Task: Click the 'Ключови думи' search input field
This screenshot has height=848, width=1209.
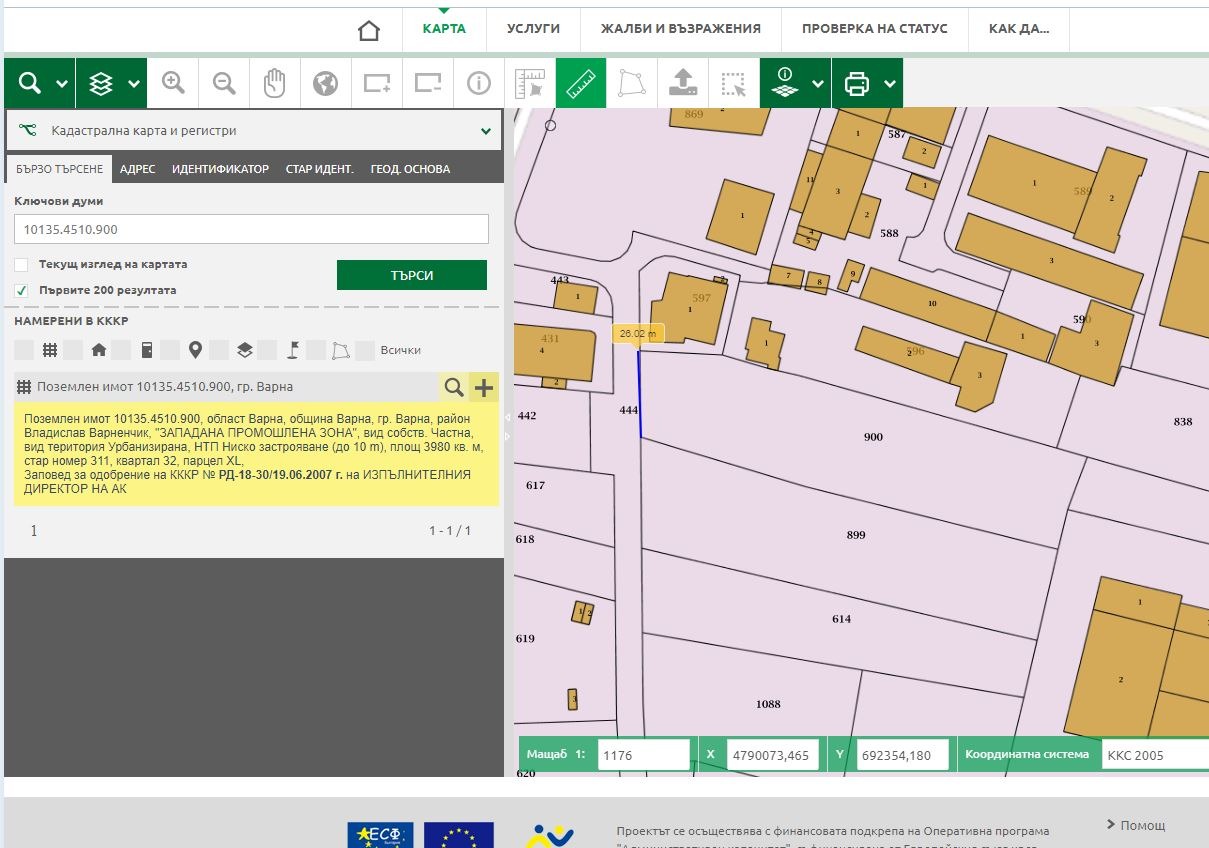Action: [x=251, y=229]
